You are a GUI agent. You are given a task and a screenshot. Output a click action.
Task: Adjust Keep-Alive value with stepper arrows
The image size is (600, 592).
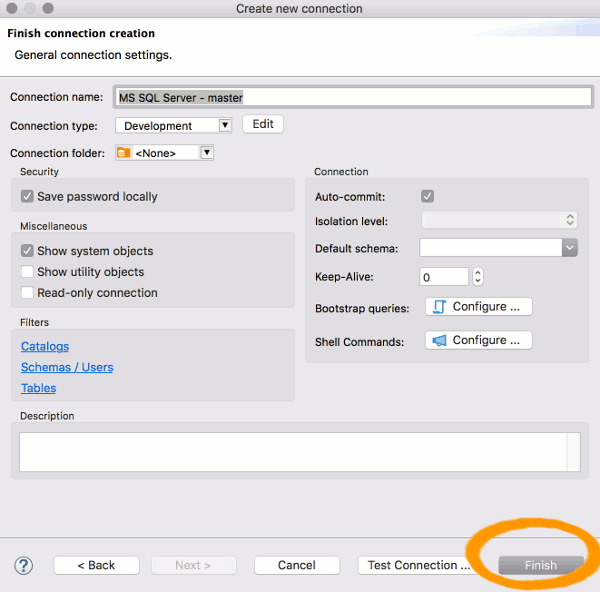478,276
